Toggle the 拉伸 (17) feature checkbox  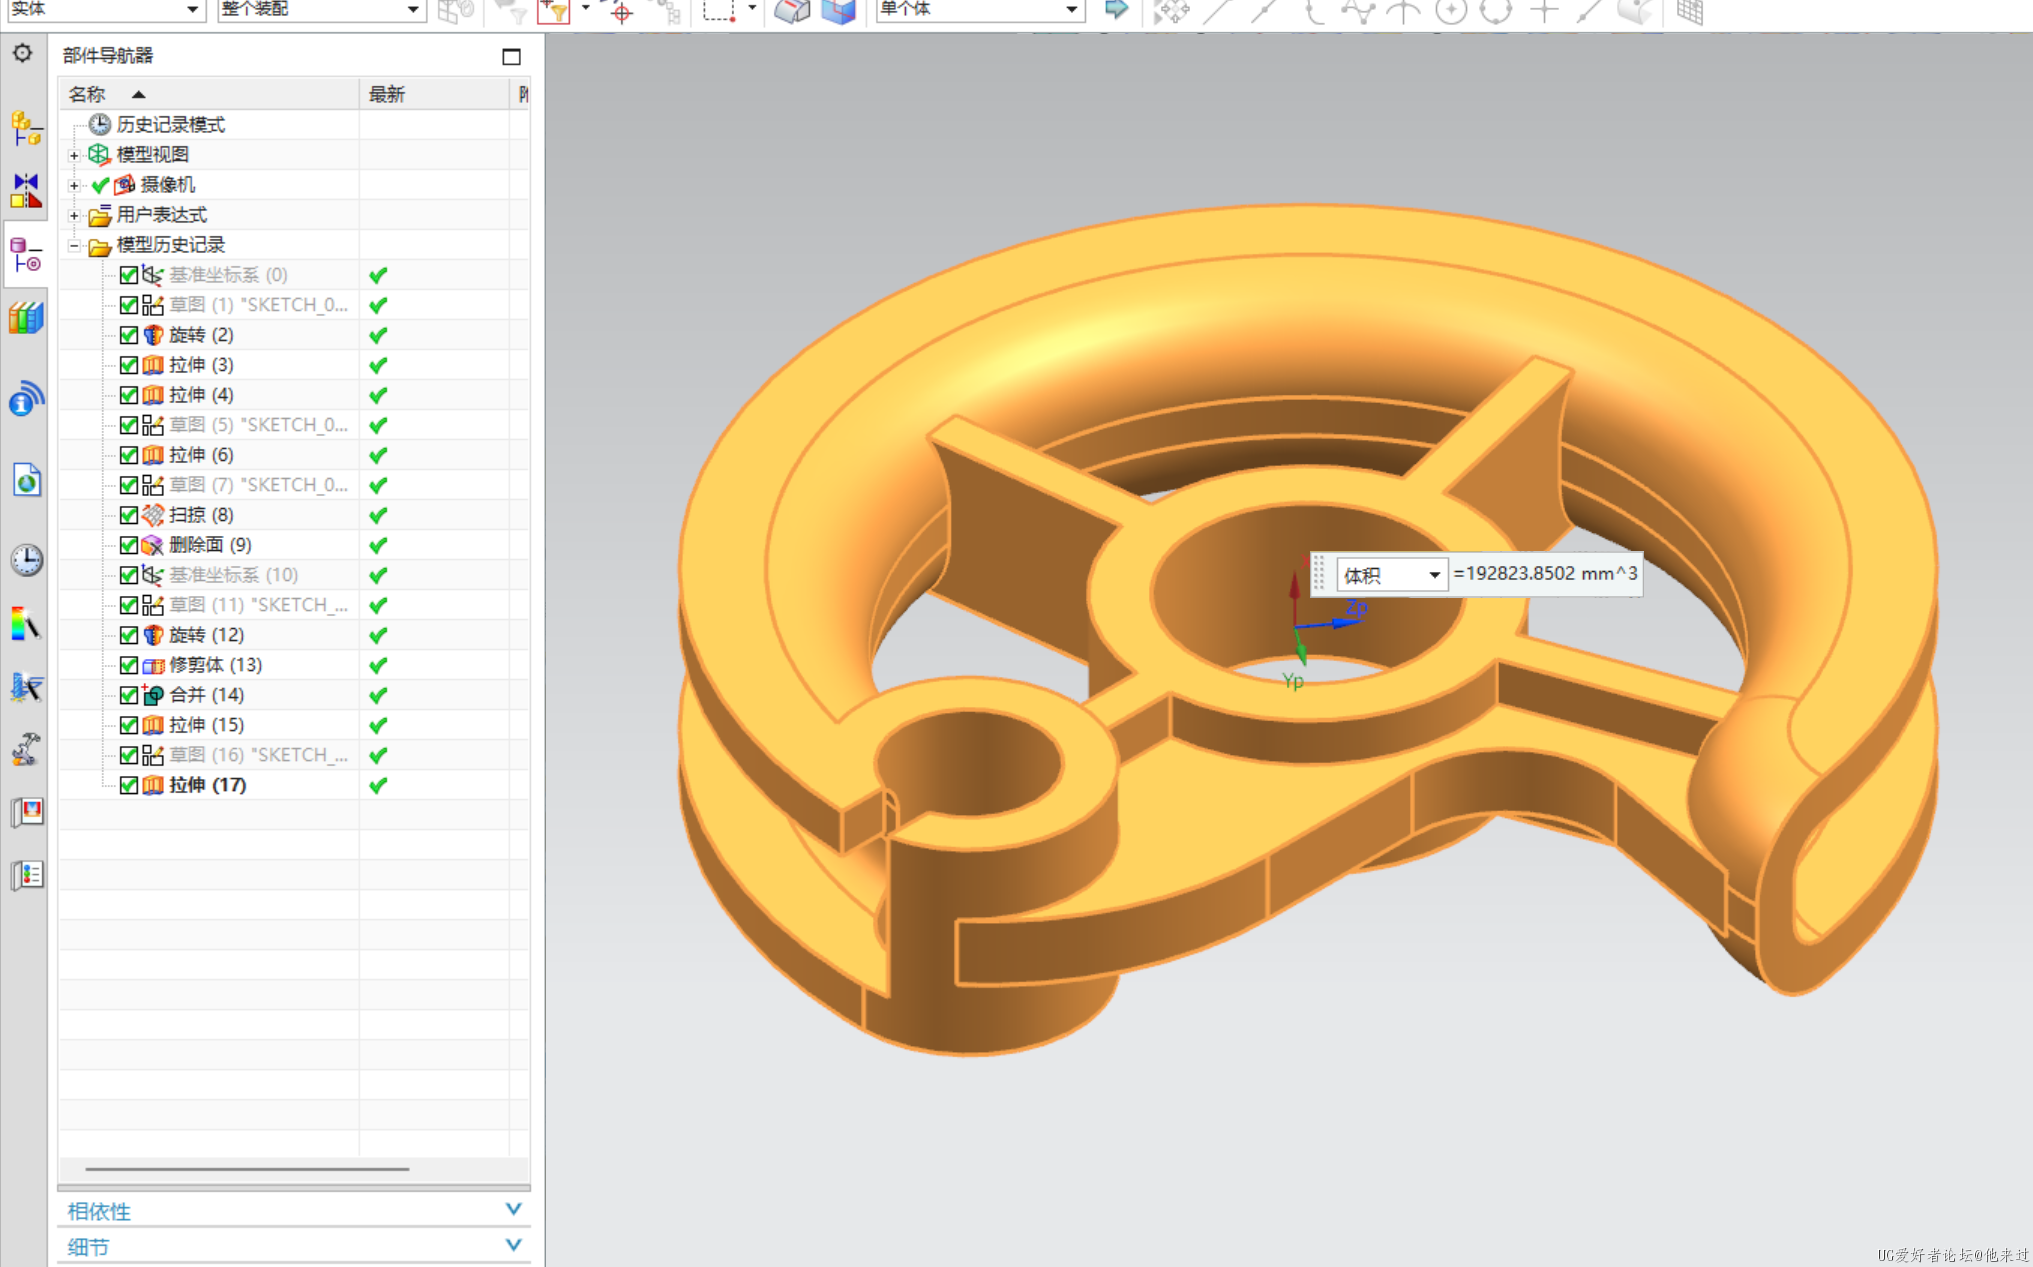pos(128,785)
